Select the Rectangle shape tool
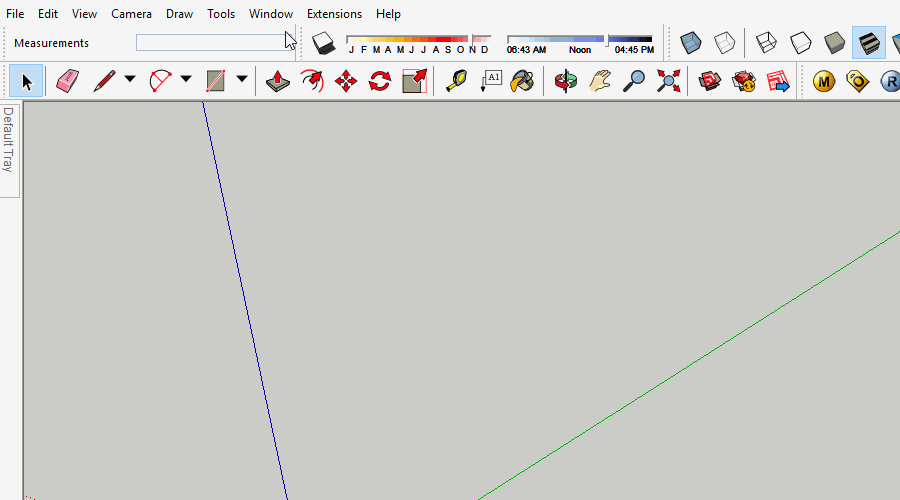Image resolution: width=900 pixels, height=500 pixels. (x=215, y=81)
